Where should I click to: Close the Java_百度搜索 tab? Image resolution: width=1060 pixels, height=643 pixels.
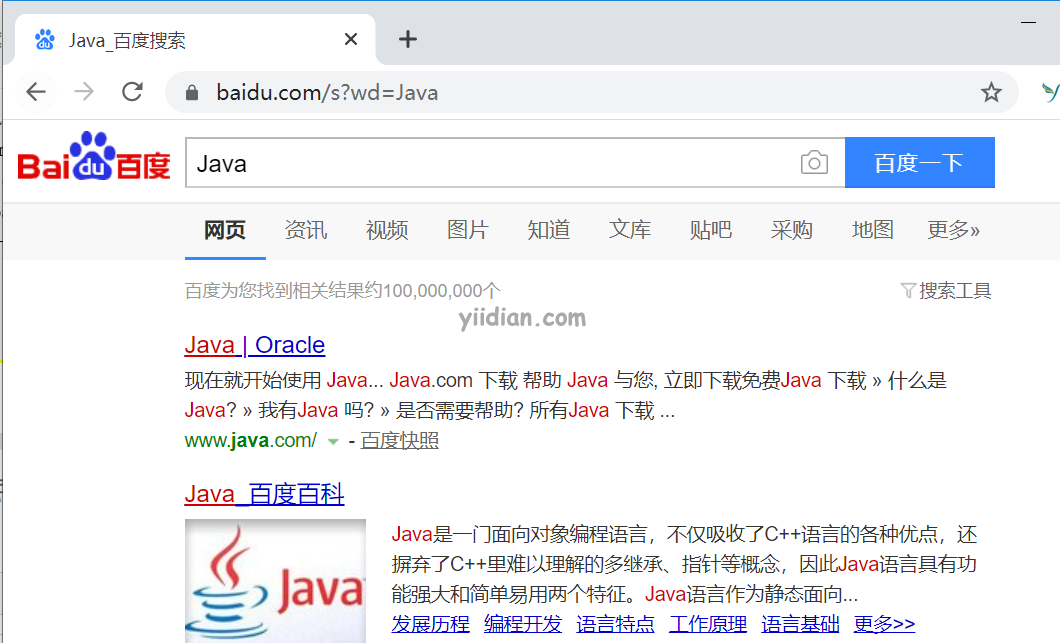(351, 39)
